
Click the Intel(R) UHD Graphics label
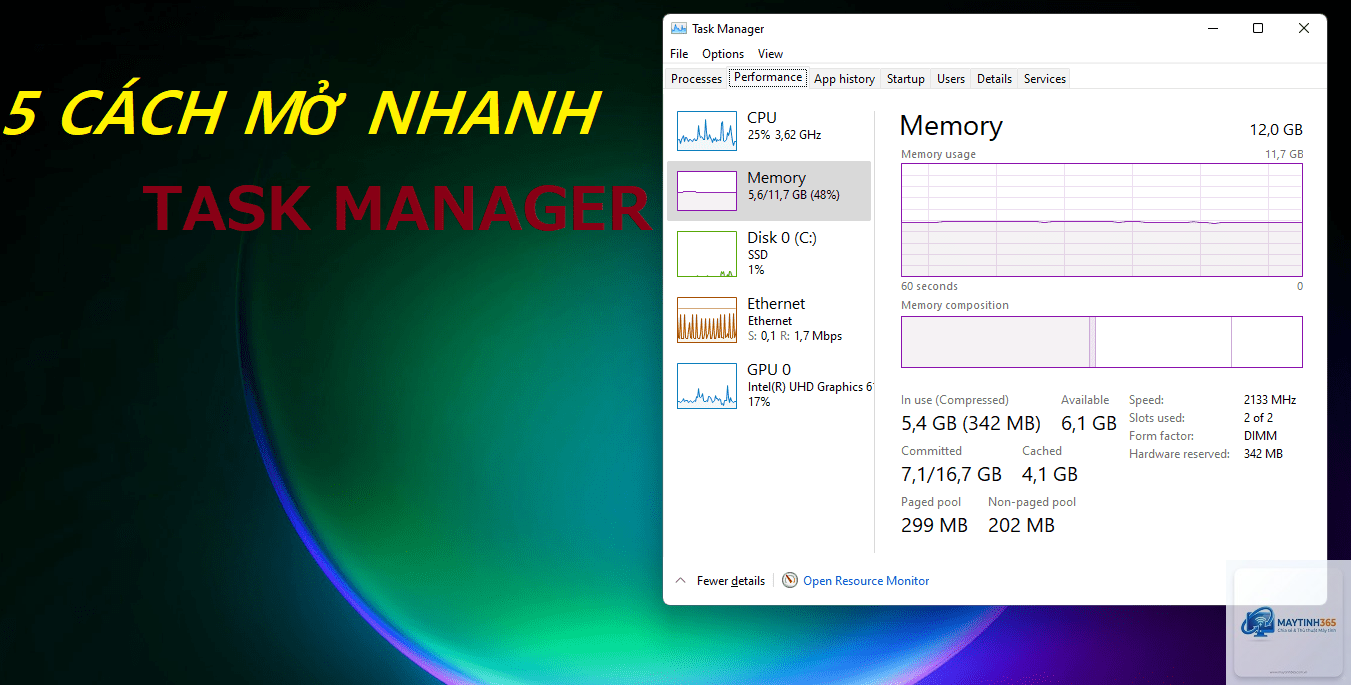pos(810,387)
